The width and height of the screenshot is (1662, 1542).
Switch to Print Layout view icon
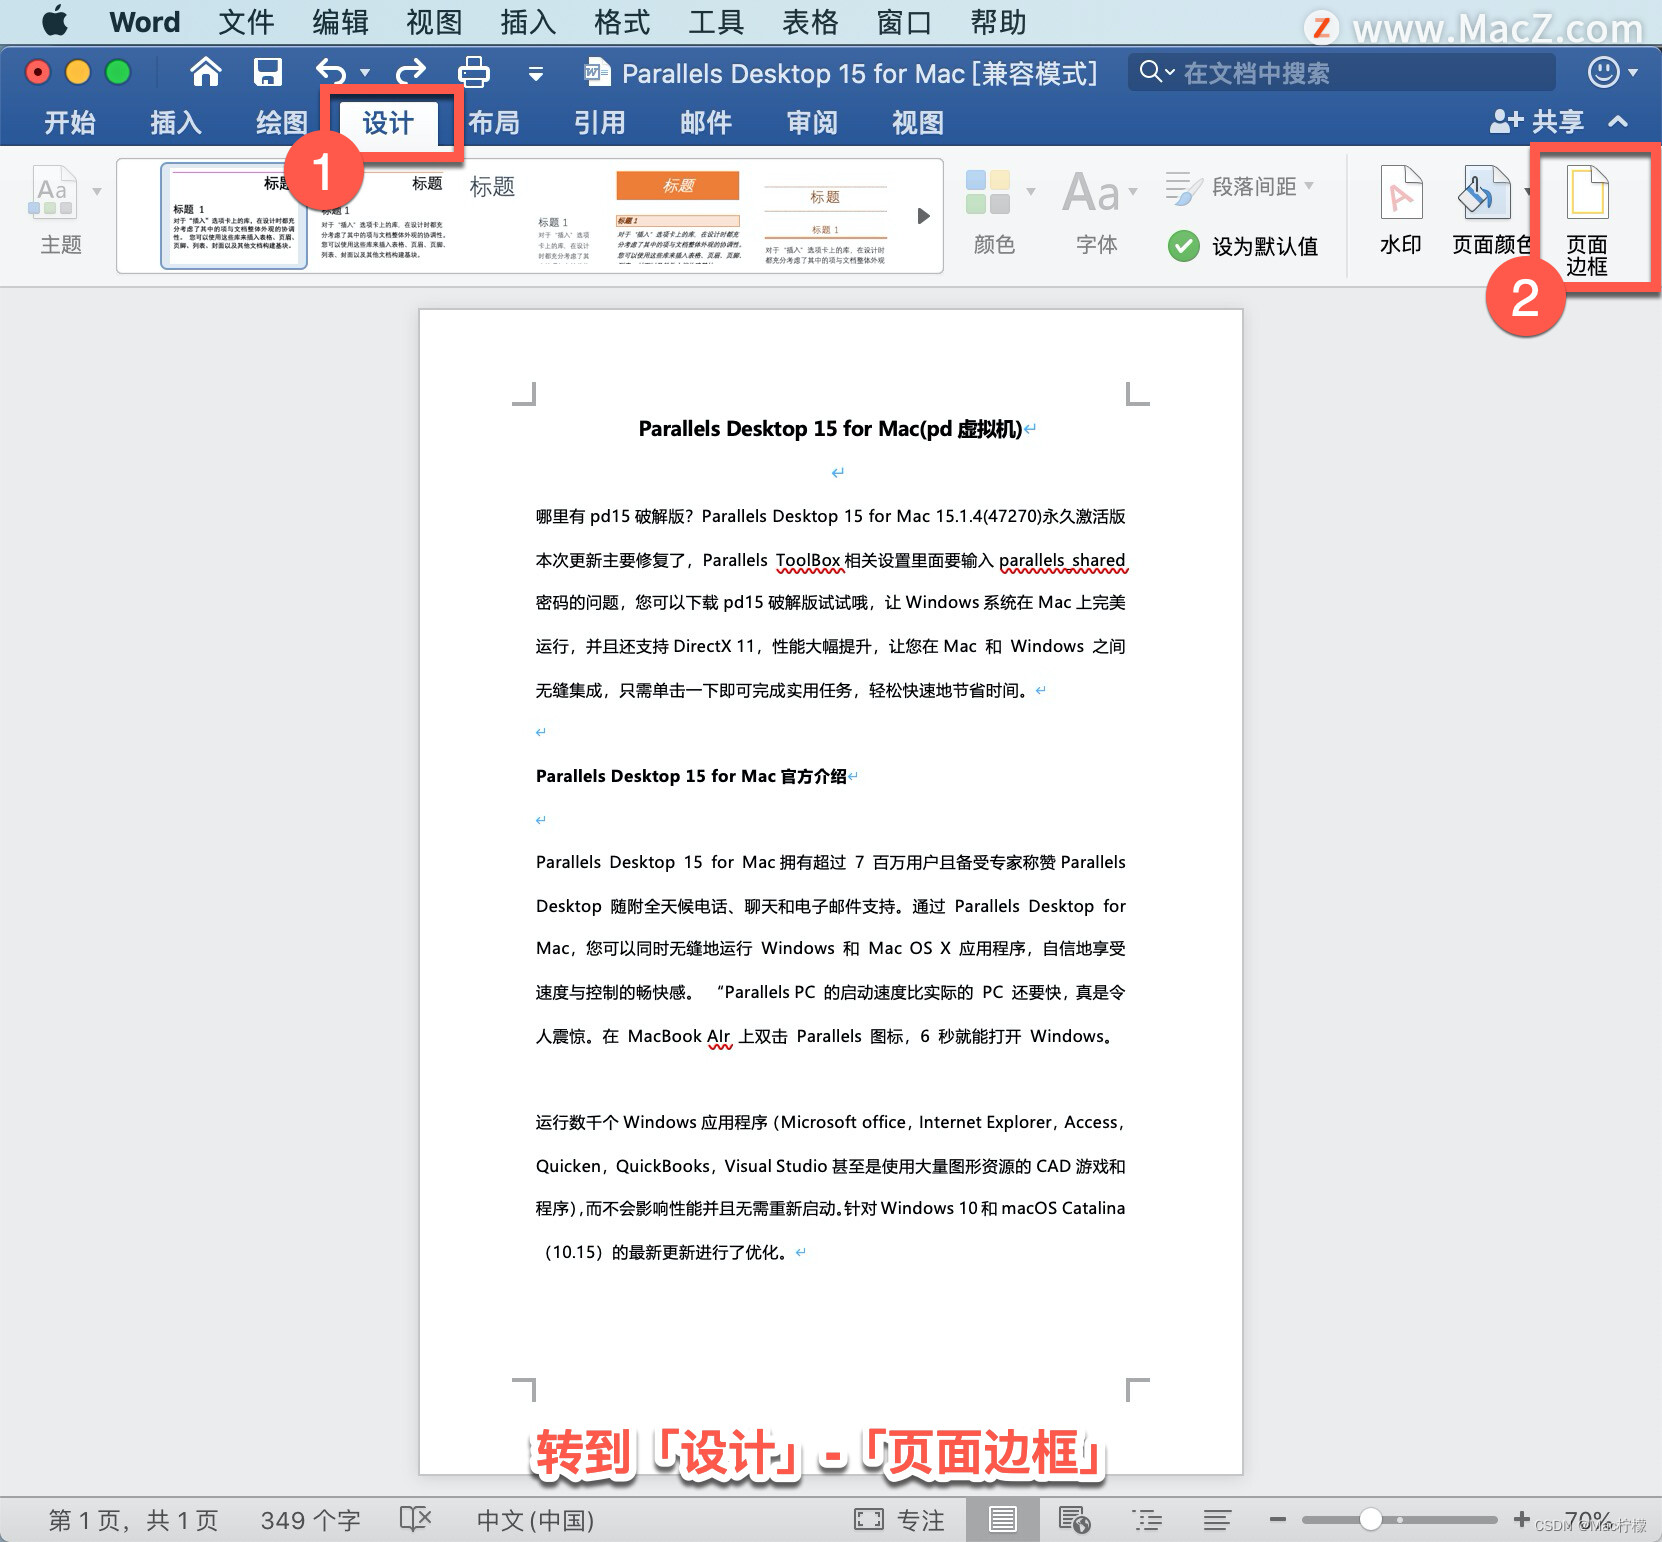(1002, 1520)
